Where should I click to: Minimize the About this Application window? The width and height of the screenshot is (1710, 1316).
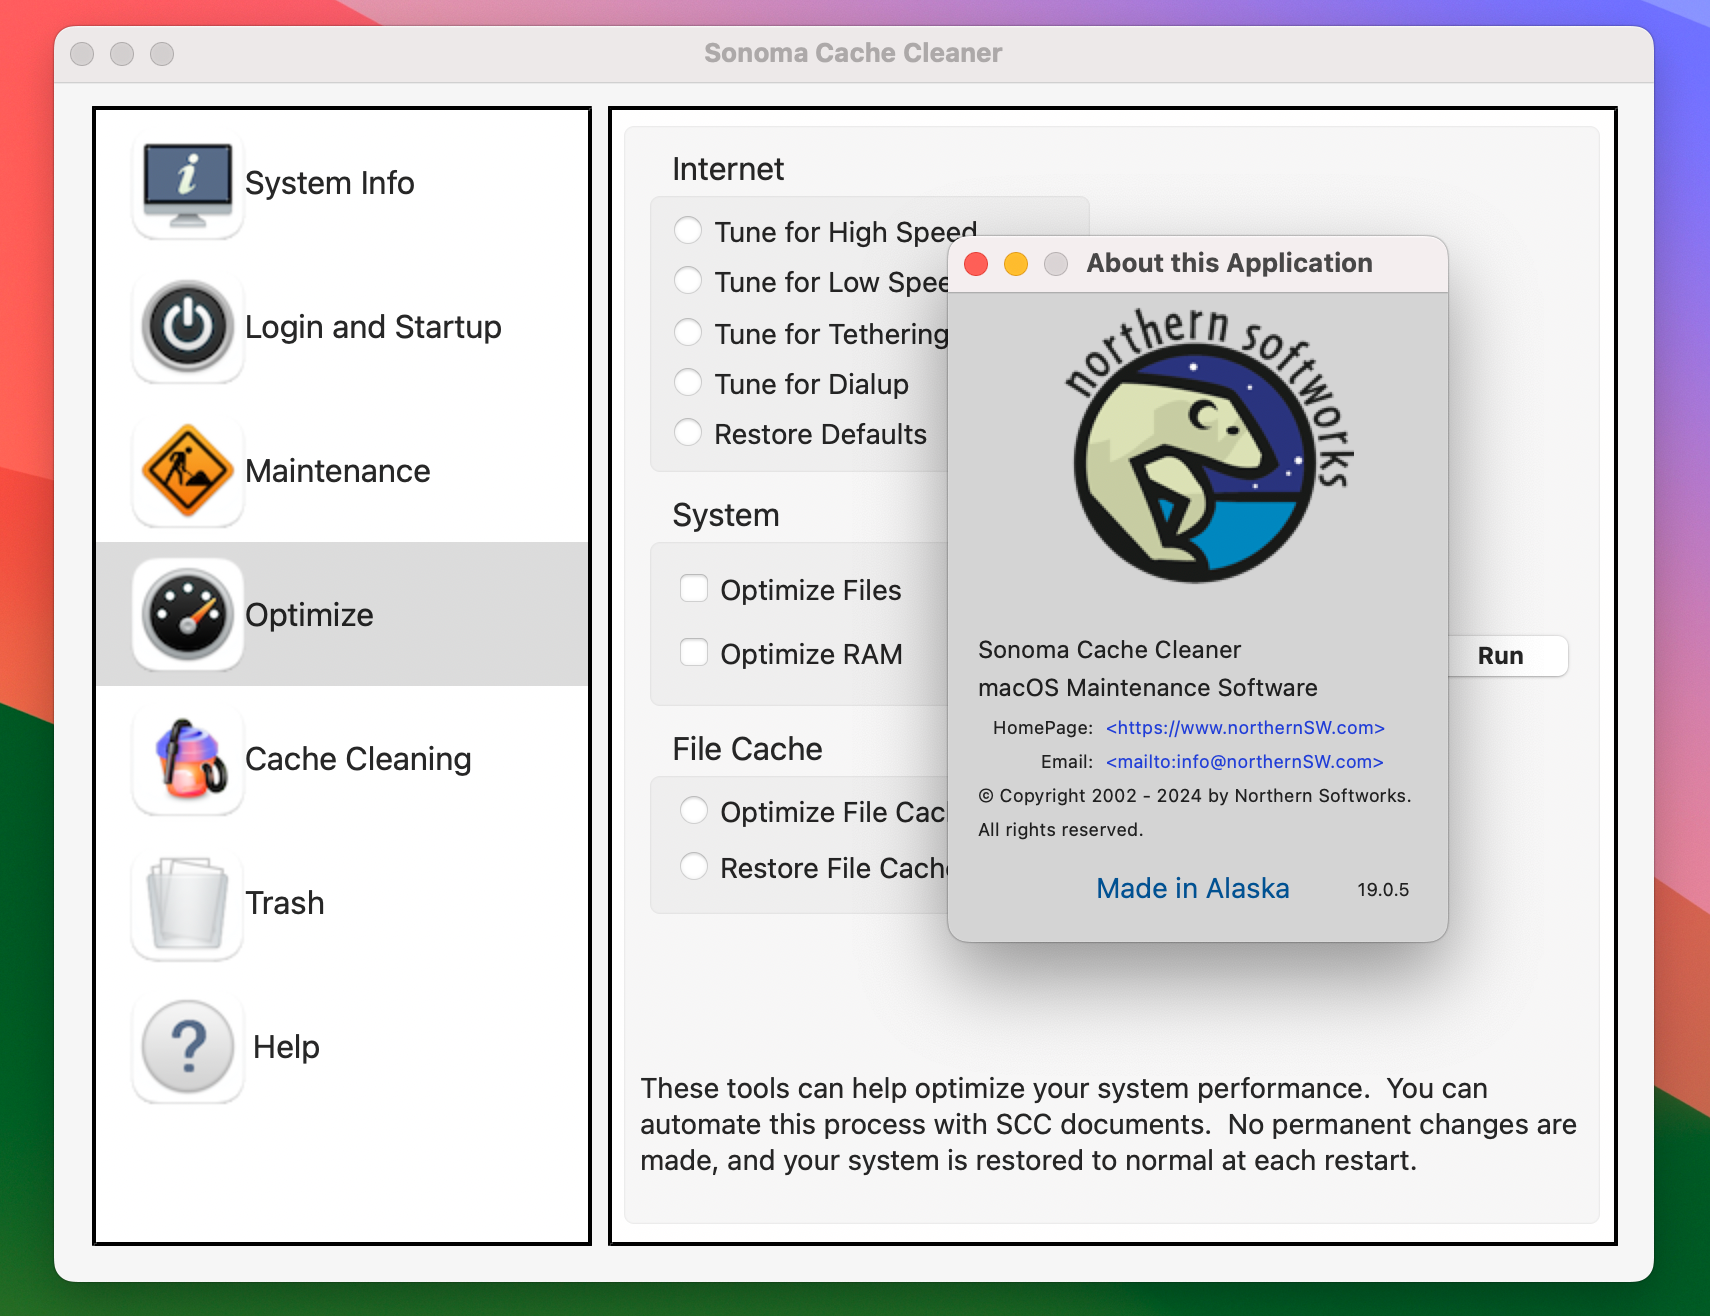pyautogui.click(x=1016, y=264)
